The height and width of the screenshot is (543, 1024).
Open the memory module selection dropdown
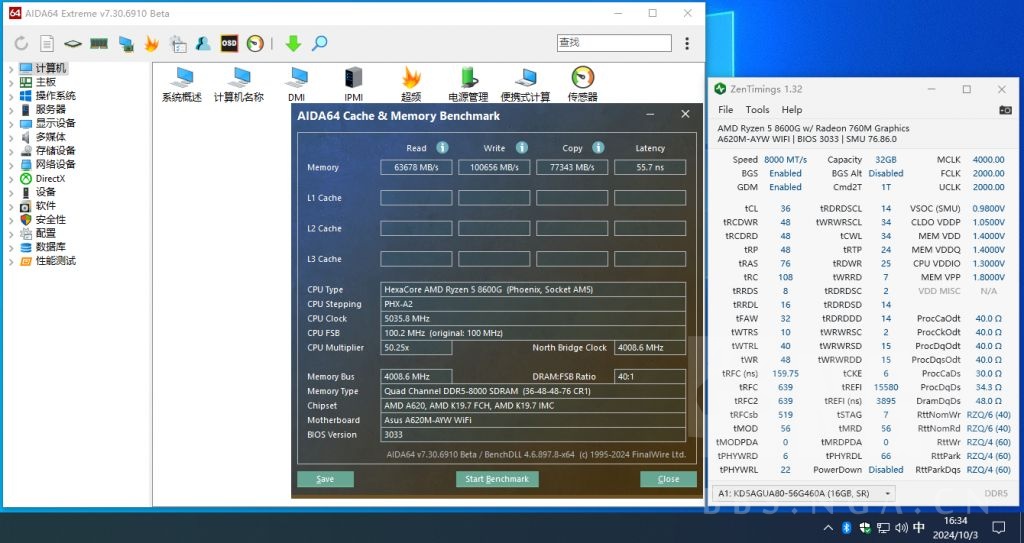point(804,493)
